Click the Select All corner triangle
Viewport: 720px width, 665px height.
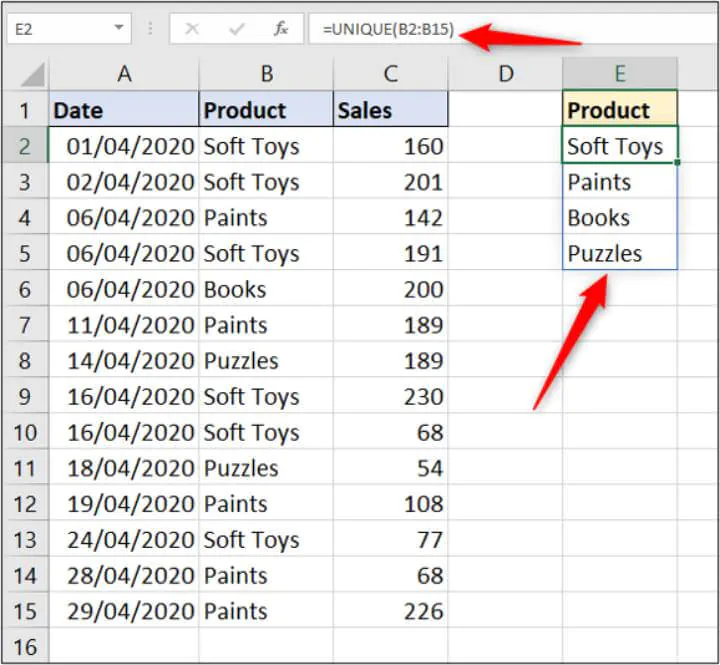(x=33, y=75)
